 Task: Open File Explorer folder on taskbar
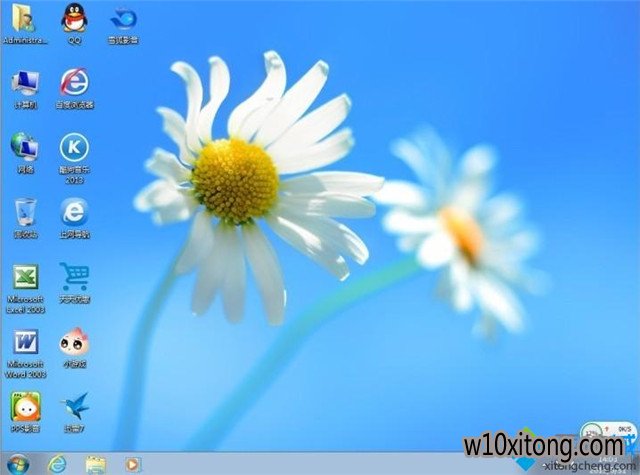click(96, 463)
